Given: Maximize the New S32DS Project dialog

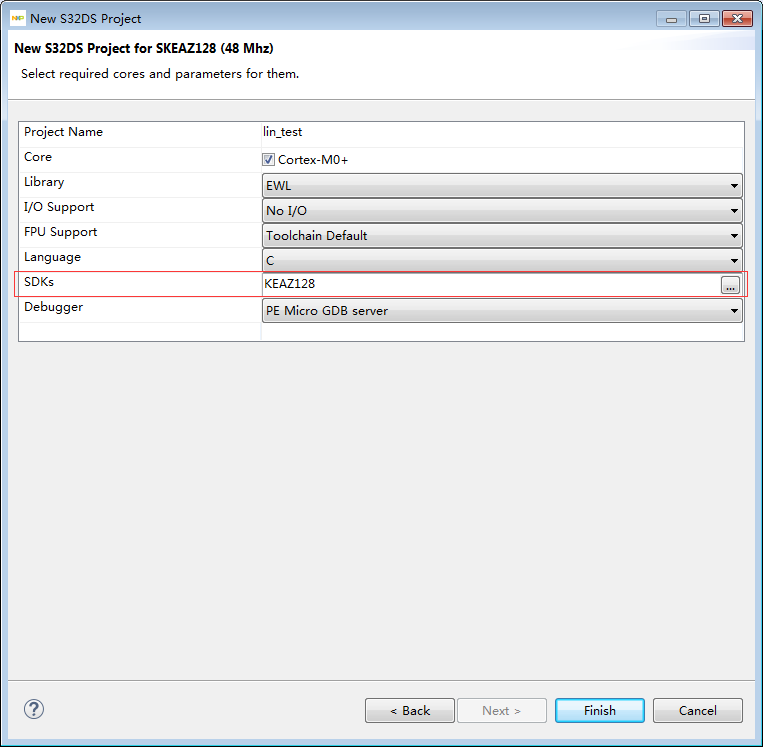Looking at the screenshot, I should 704,19.
